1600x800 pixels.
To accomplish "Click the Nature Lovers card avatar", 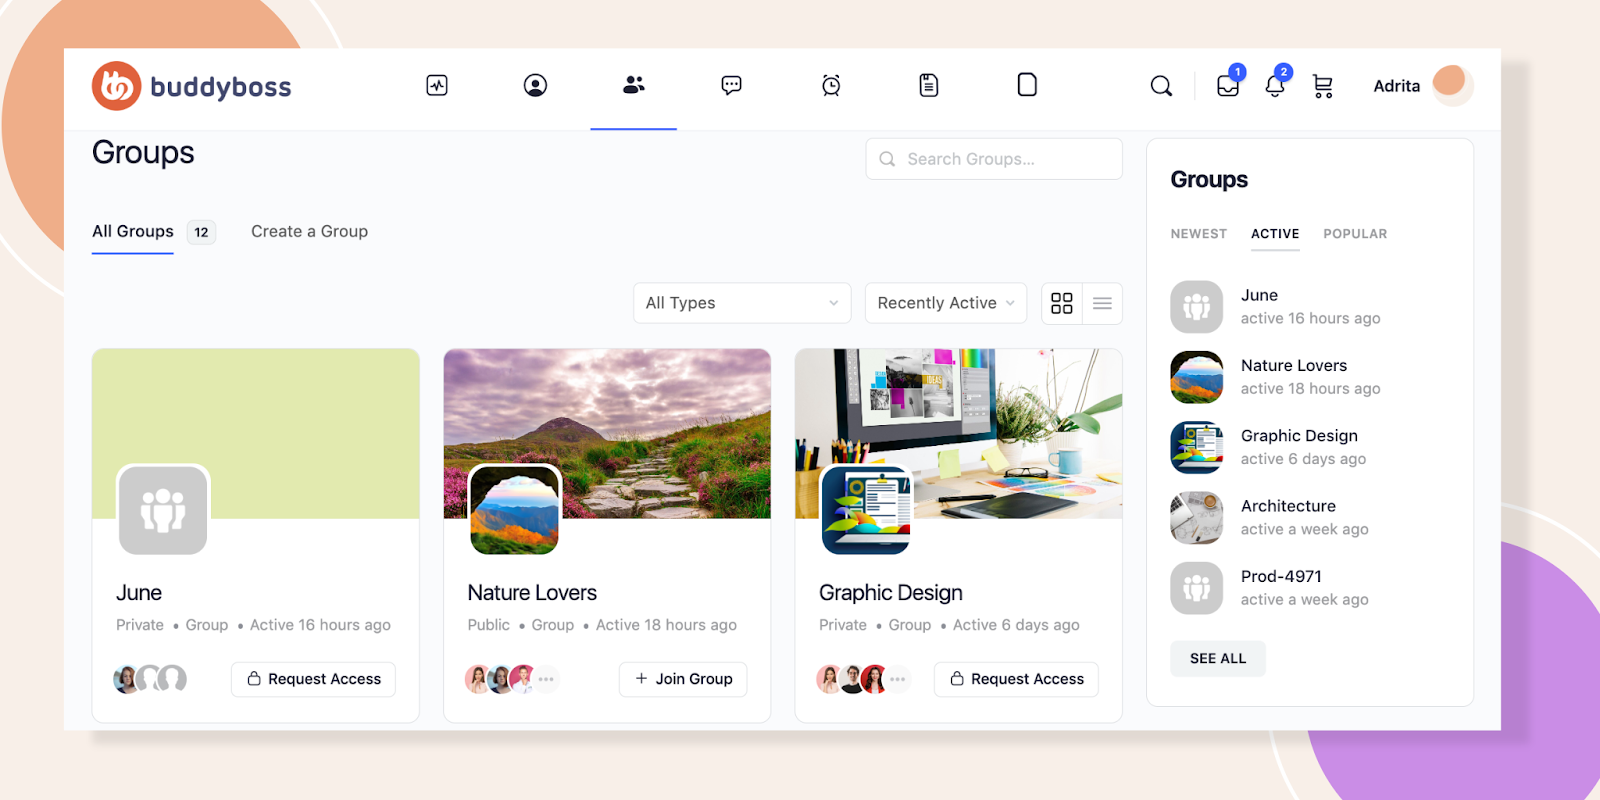I will 514,510.
